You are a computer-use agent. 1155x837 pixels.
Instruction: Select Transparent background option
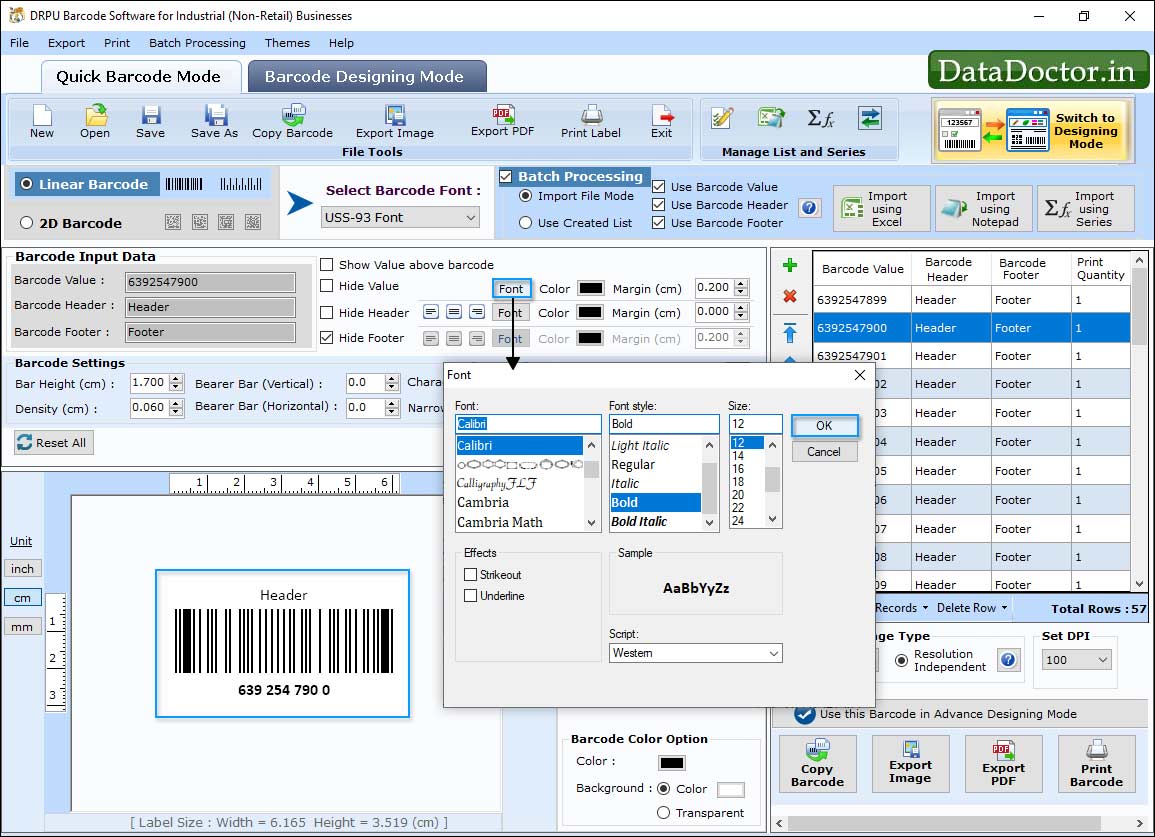[x=663, y=813]
